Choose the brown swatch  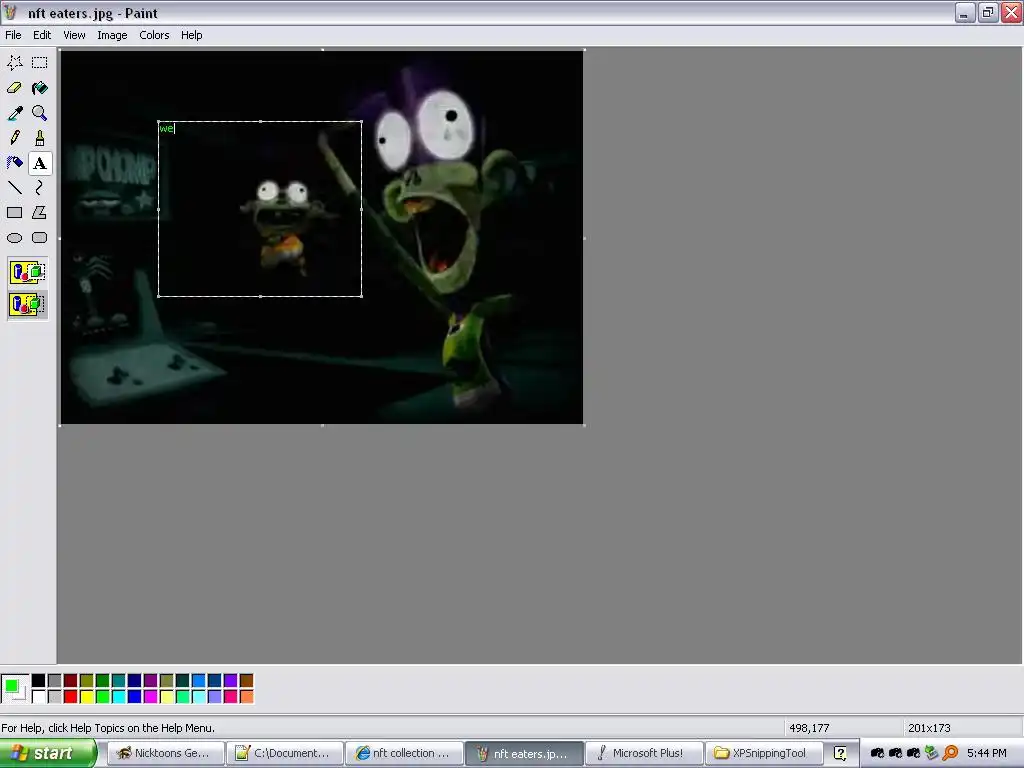246,680
